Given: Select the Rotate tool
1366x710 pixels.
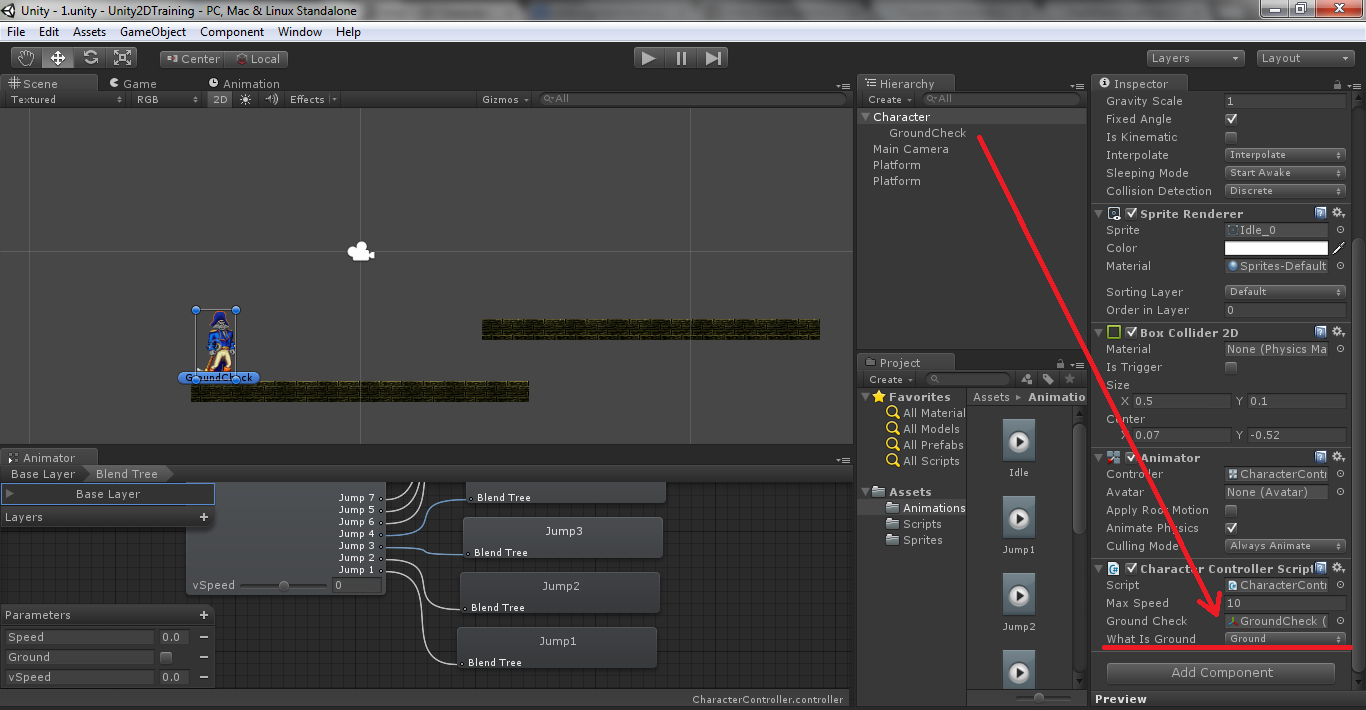Looking at the screenshot, I should (x=90, y=58).
